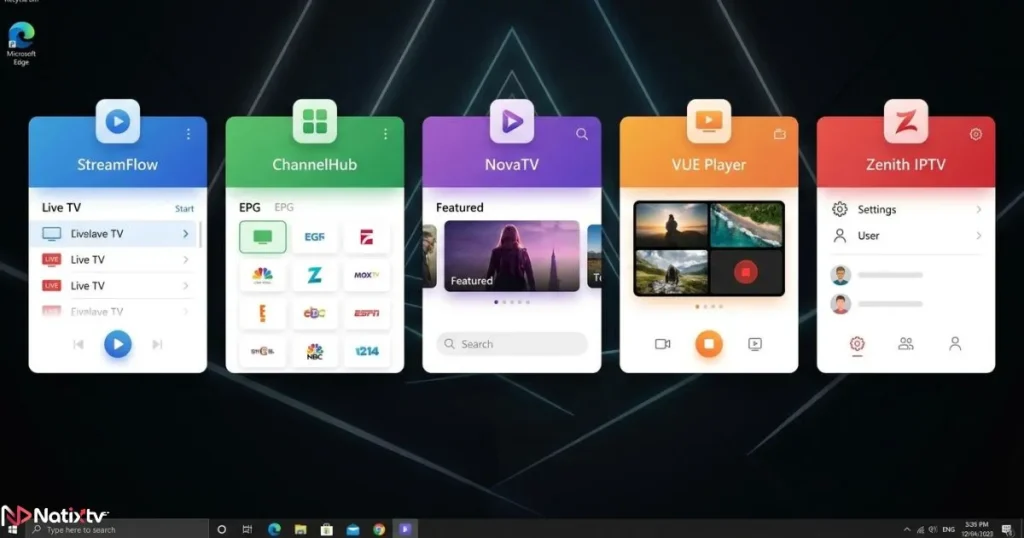Select the first user avatar in Zenith

840,275
